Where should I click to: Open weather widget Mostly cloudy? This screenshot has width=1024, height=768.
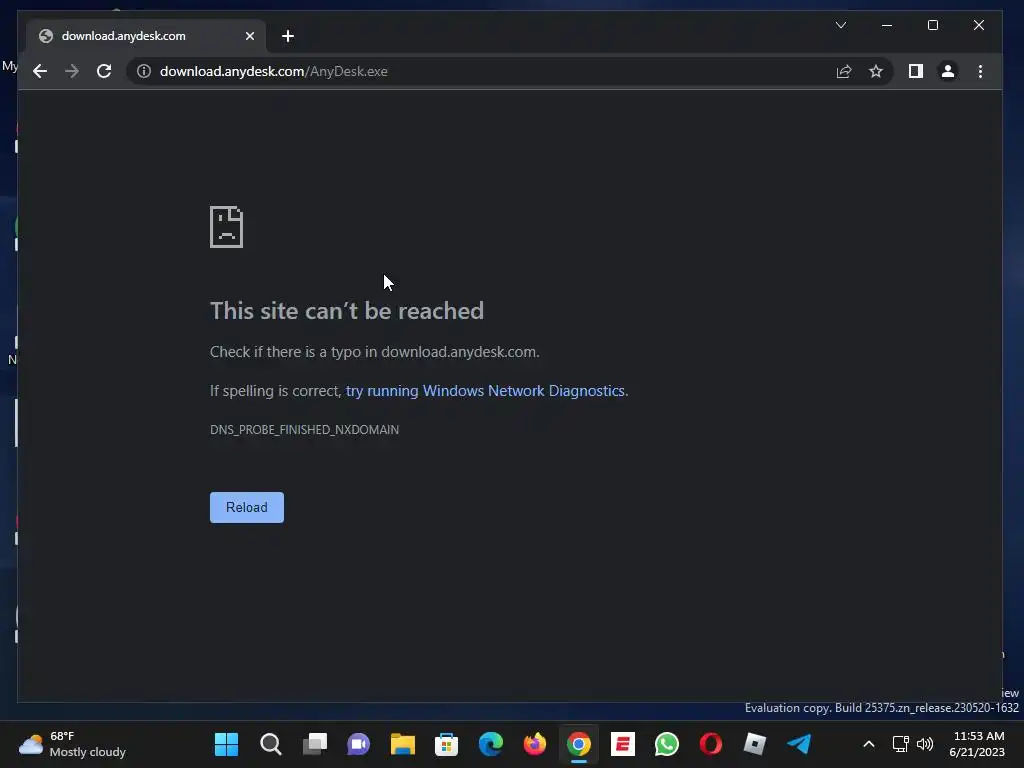tap(72, 744)
